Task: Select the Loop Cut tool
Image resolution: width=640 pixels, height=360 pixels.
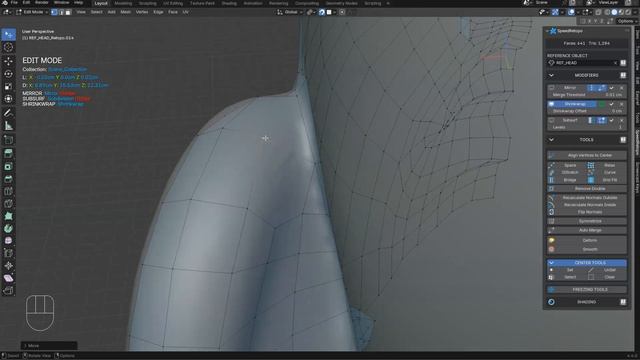Action: [9, 191]
